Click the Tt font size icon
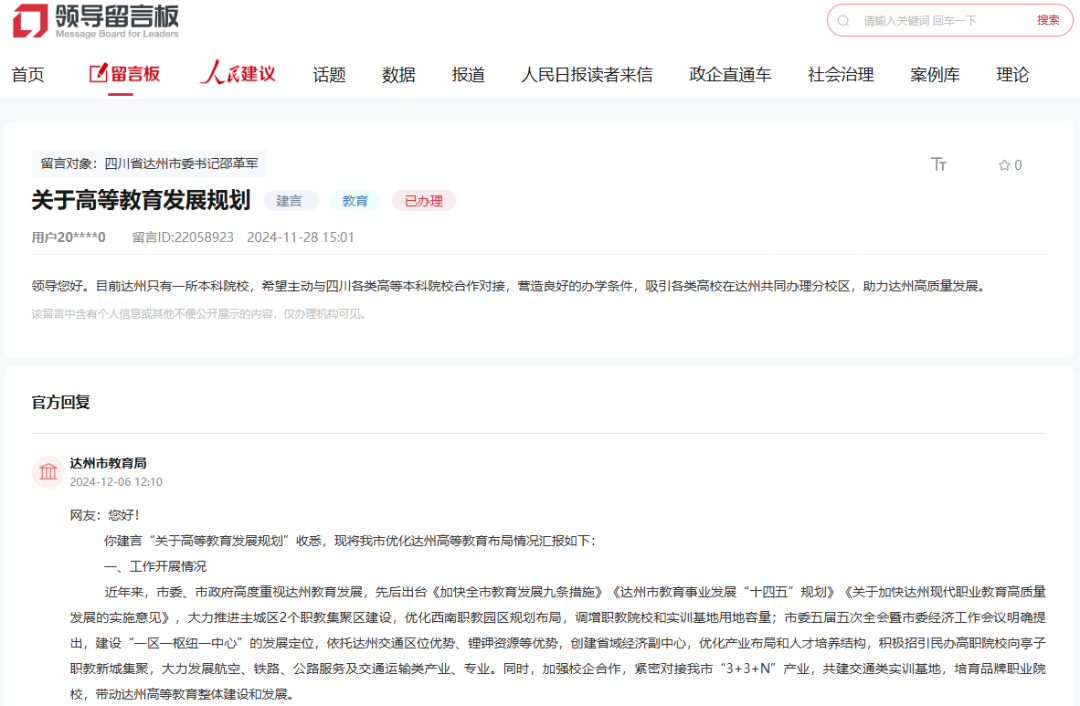 [938, 164]
